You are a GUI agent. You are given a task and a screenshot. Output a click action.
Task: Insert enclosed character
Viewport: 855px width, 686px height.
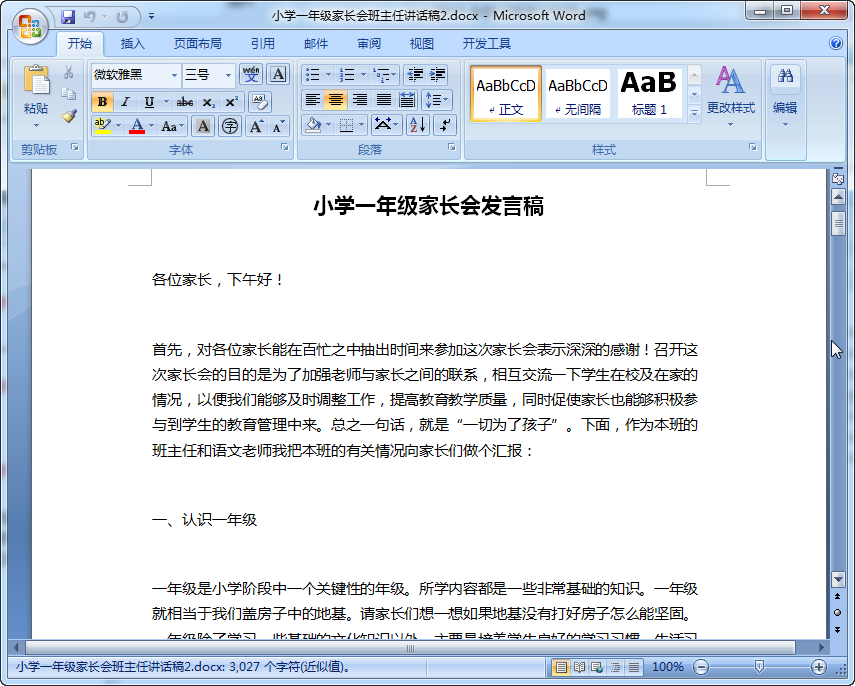[x=230, y=127]
